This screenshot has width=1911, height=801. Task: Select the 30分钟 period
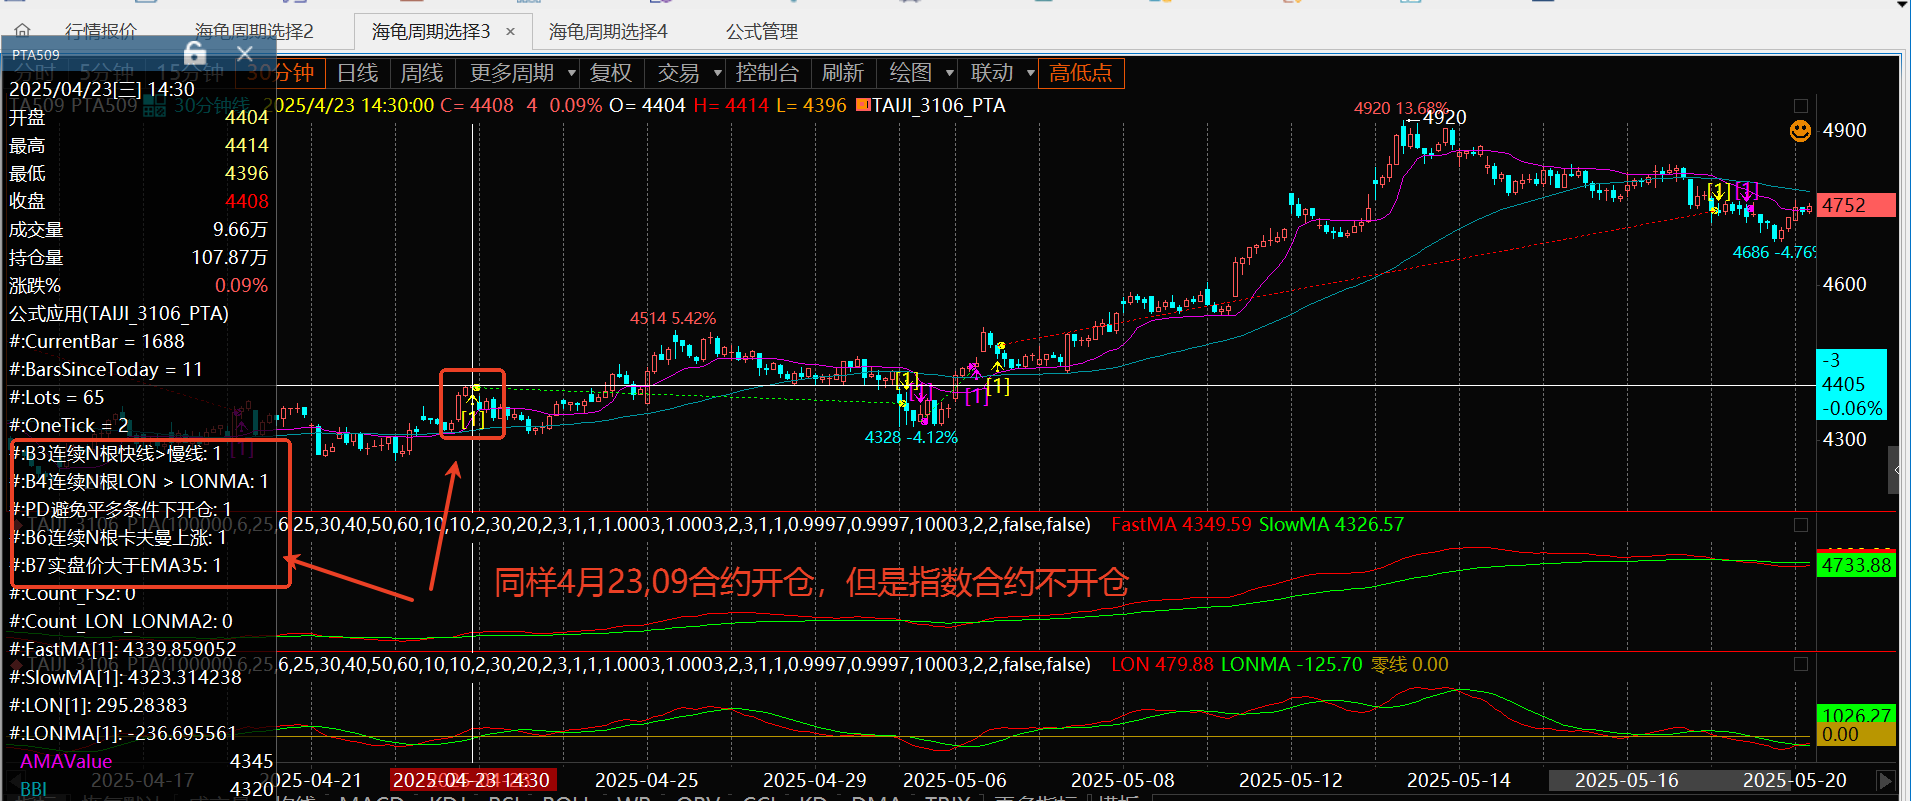pos(281,73)
